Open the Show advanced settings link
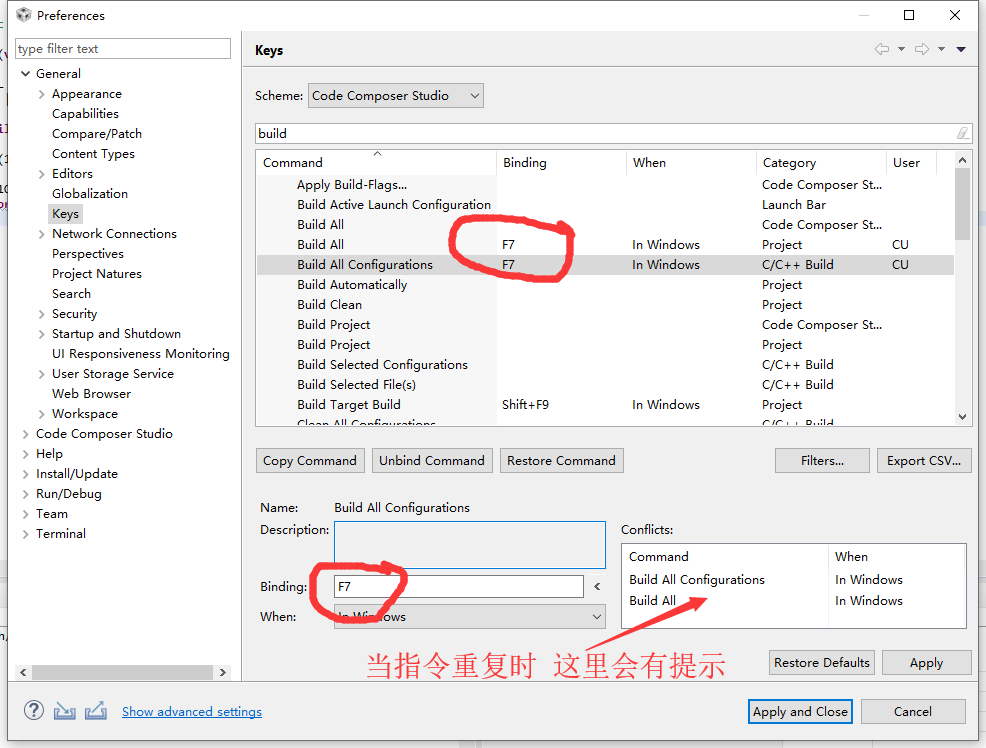Image resolution: width=986 pixels, height=748 pixels. point(192,712)
